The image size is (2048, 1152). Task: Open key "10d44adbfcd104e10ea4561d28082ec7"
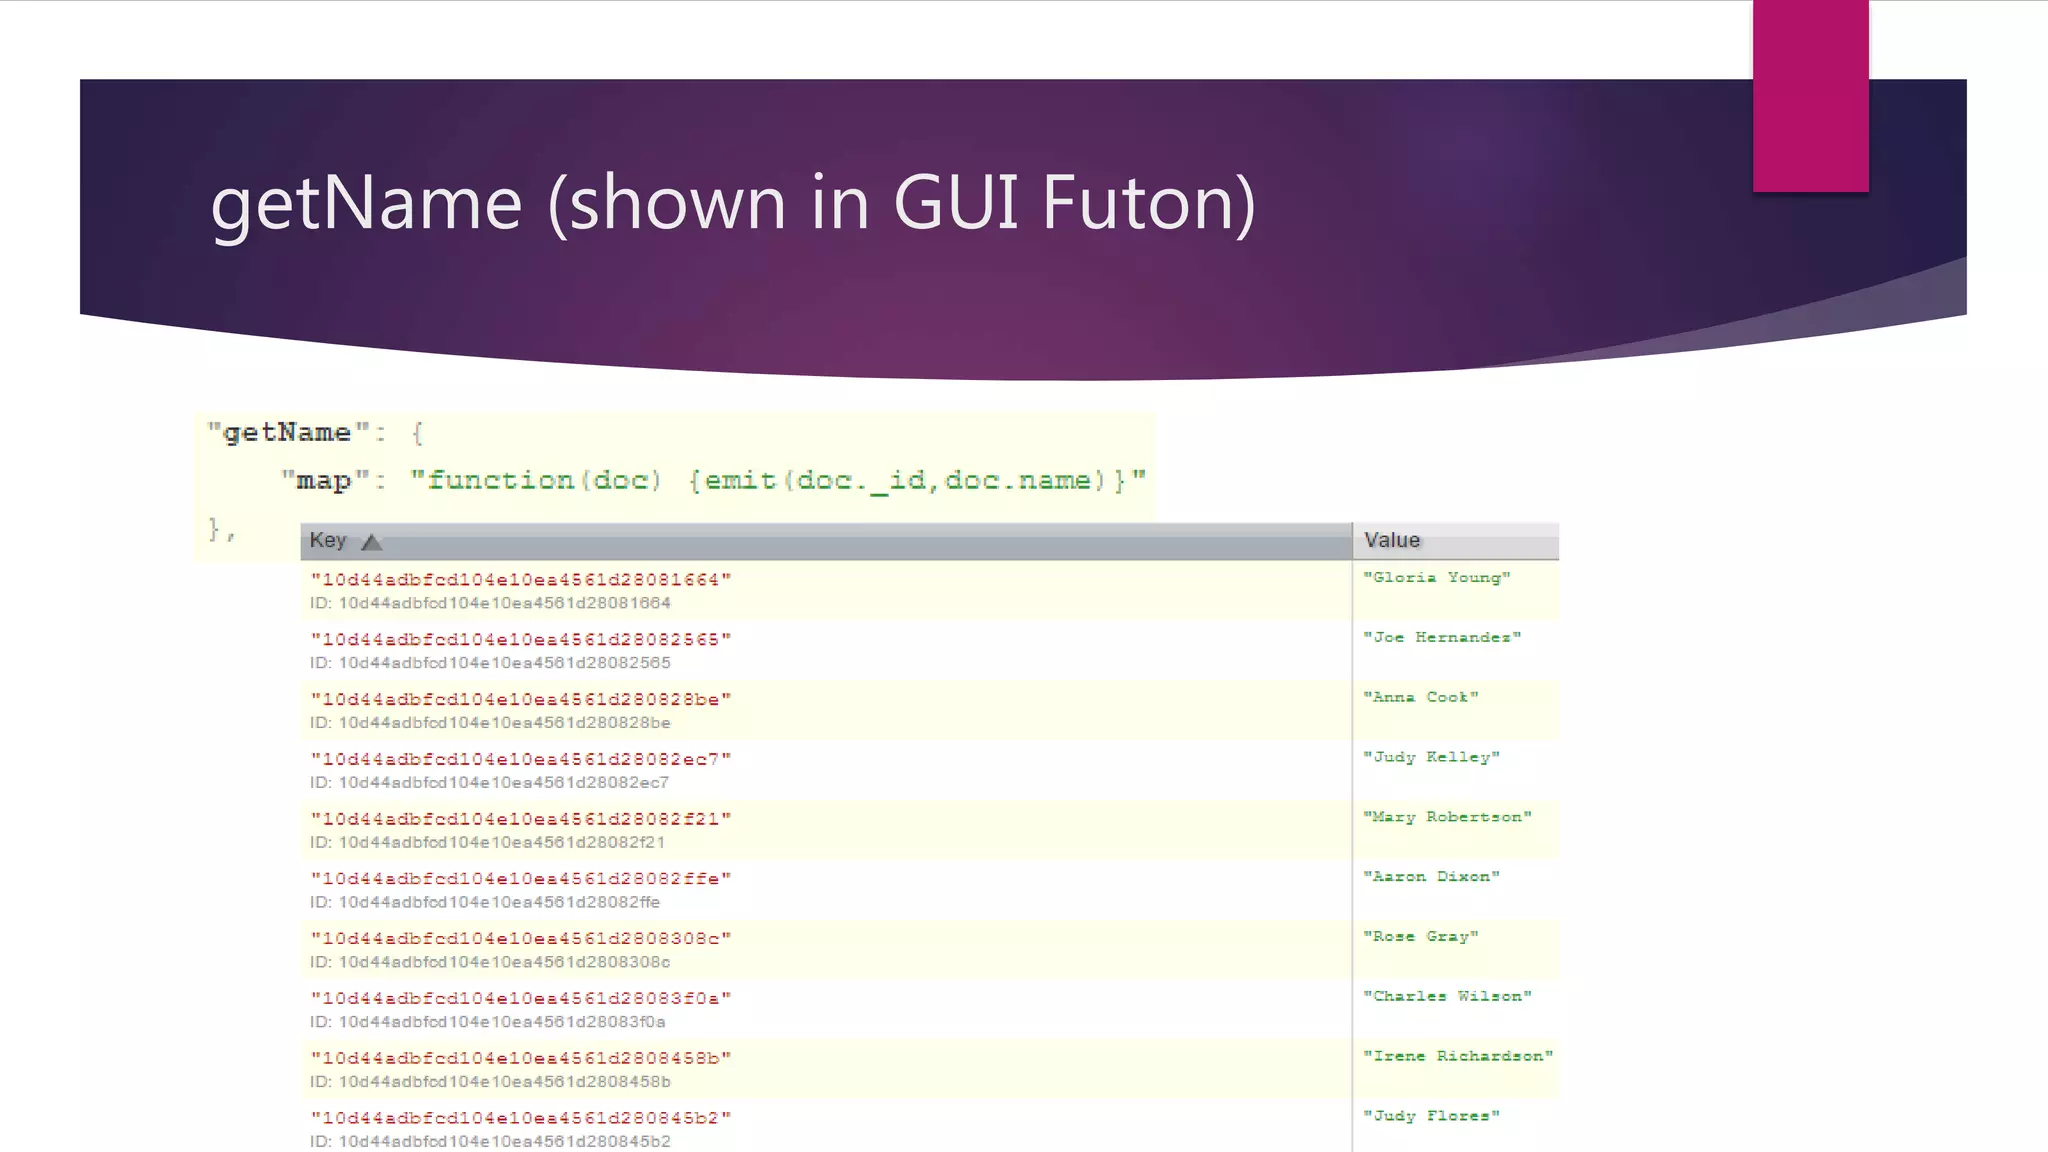[521, 760]
